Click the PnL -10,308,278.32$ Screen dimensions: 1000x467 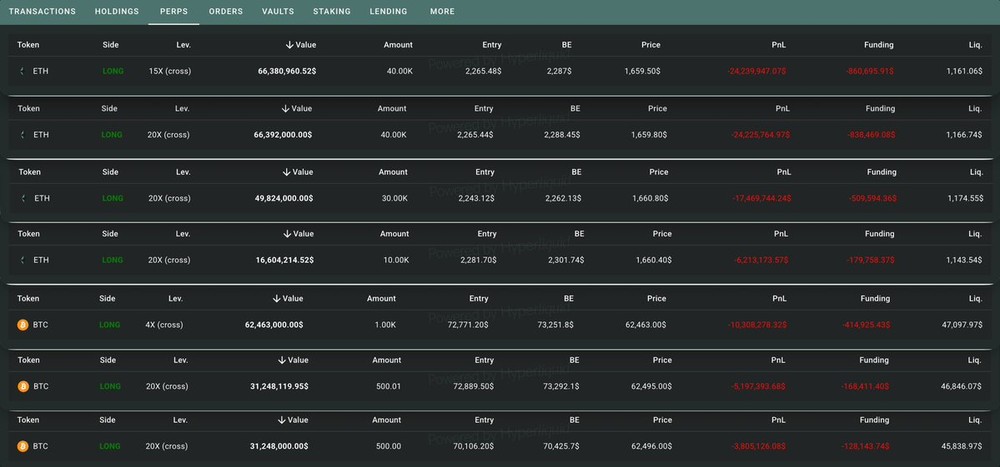(x=758, y=325)
